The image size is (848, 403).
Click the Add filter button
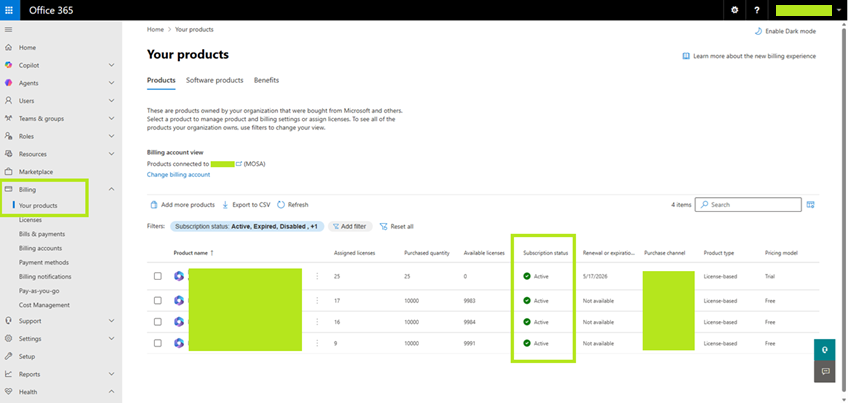click(x=350, y=227)
